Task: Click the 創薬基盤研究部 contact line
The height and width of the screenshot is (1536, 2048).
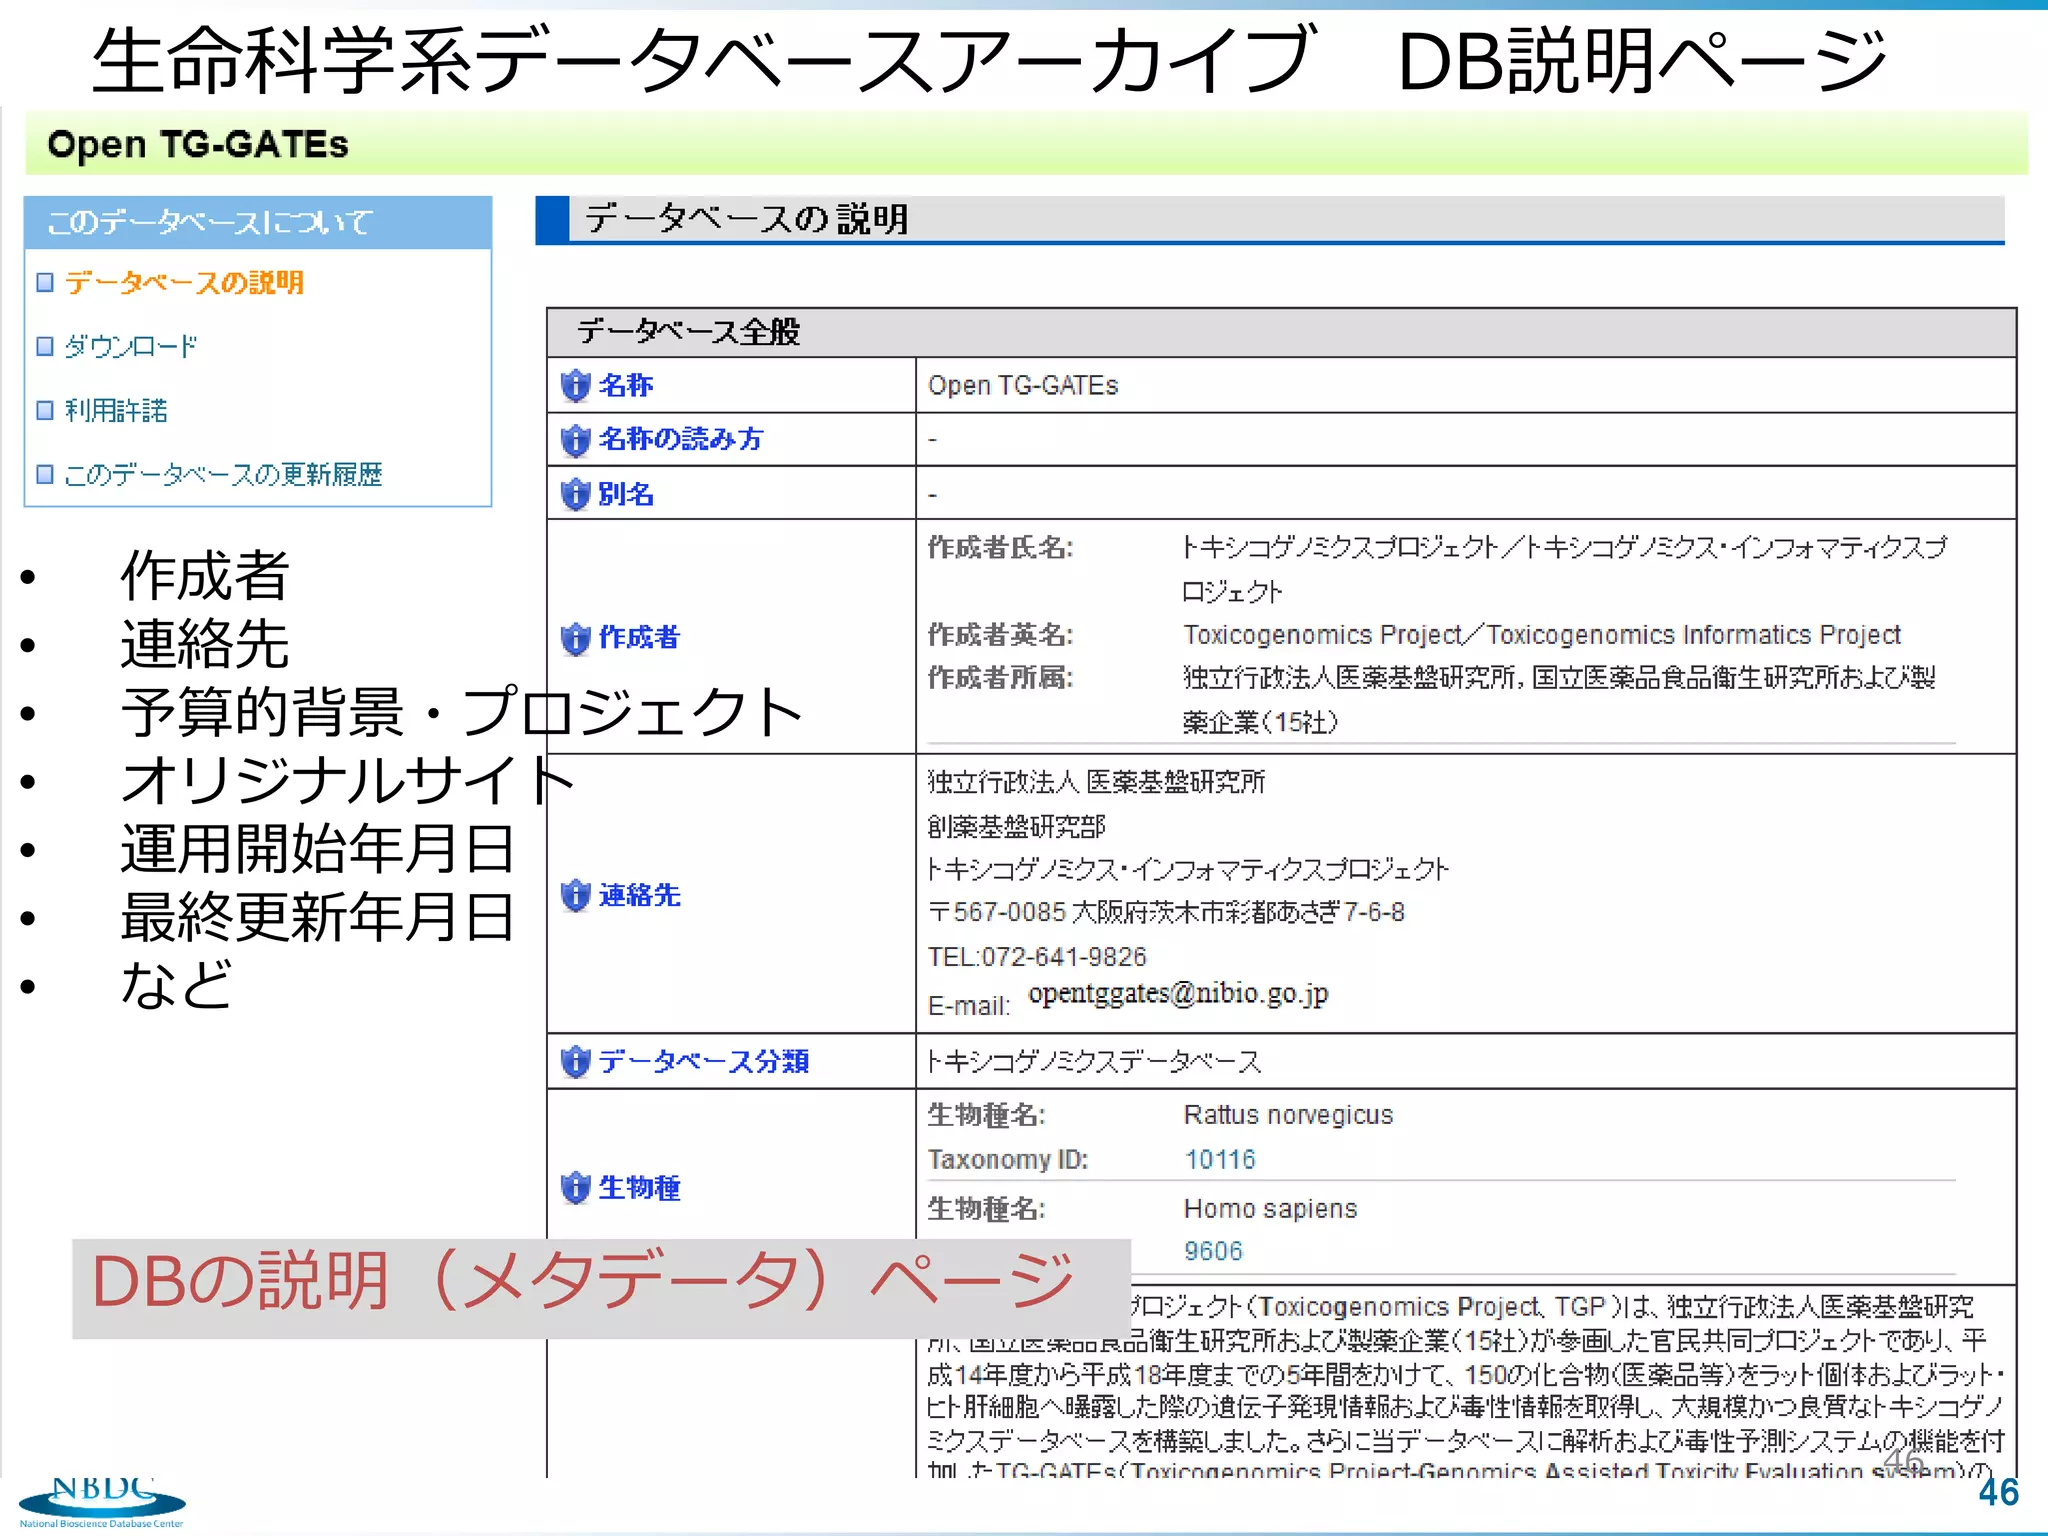Action: (1016, 827)
